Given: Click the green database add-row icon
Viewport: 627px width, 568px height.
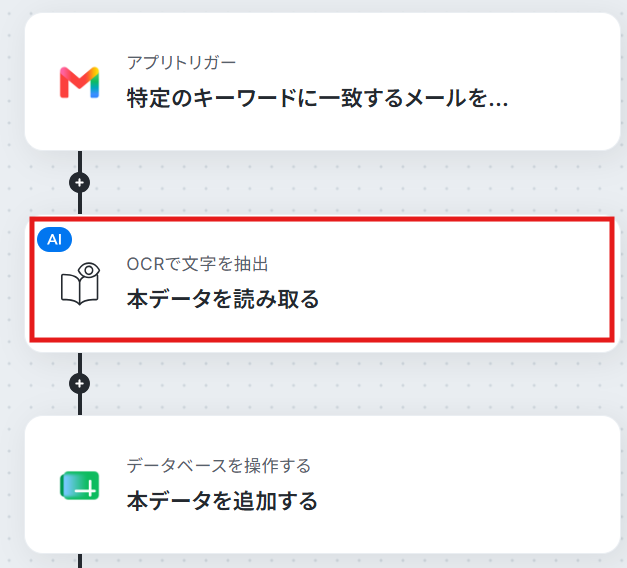Looking at the screenshot, I should click(80, 485).
